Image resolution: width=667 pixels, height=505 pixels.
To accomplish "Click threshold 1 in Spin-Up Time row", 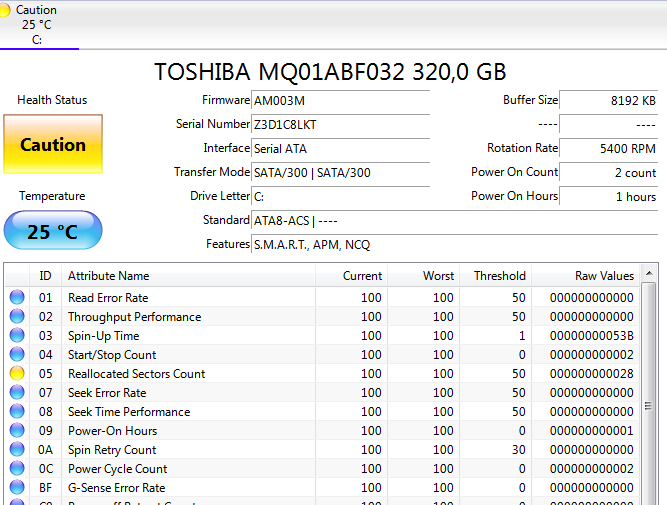I will tap(522, 336).
